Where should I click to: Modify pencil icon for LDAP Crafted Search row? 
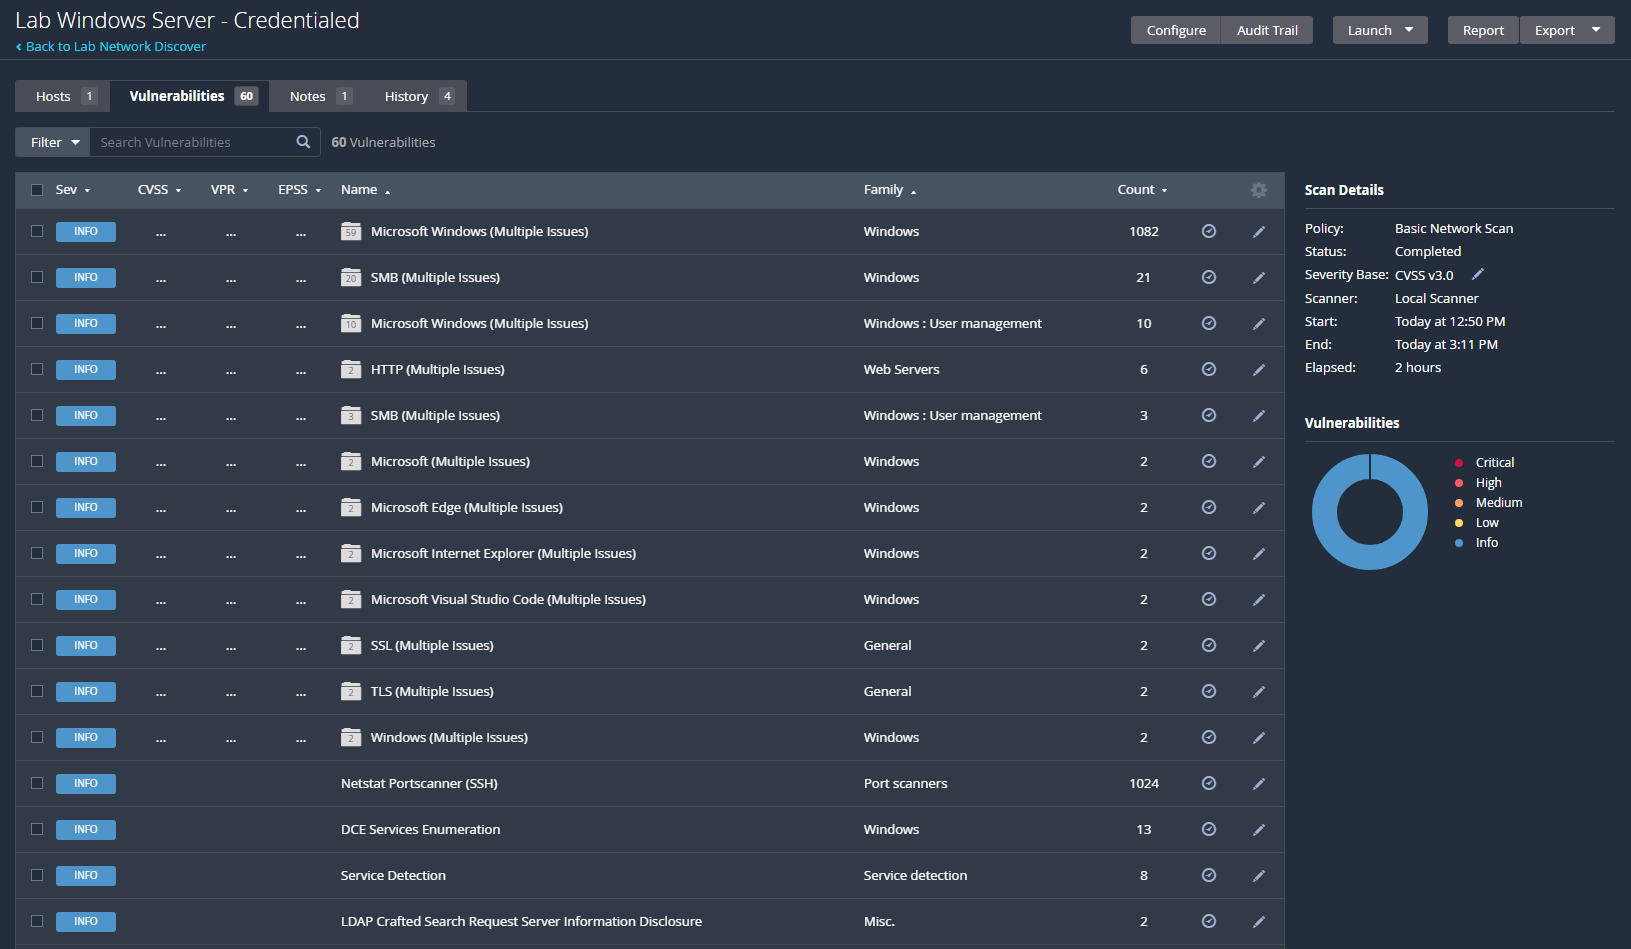(x=1259, y=921)
